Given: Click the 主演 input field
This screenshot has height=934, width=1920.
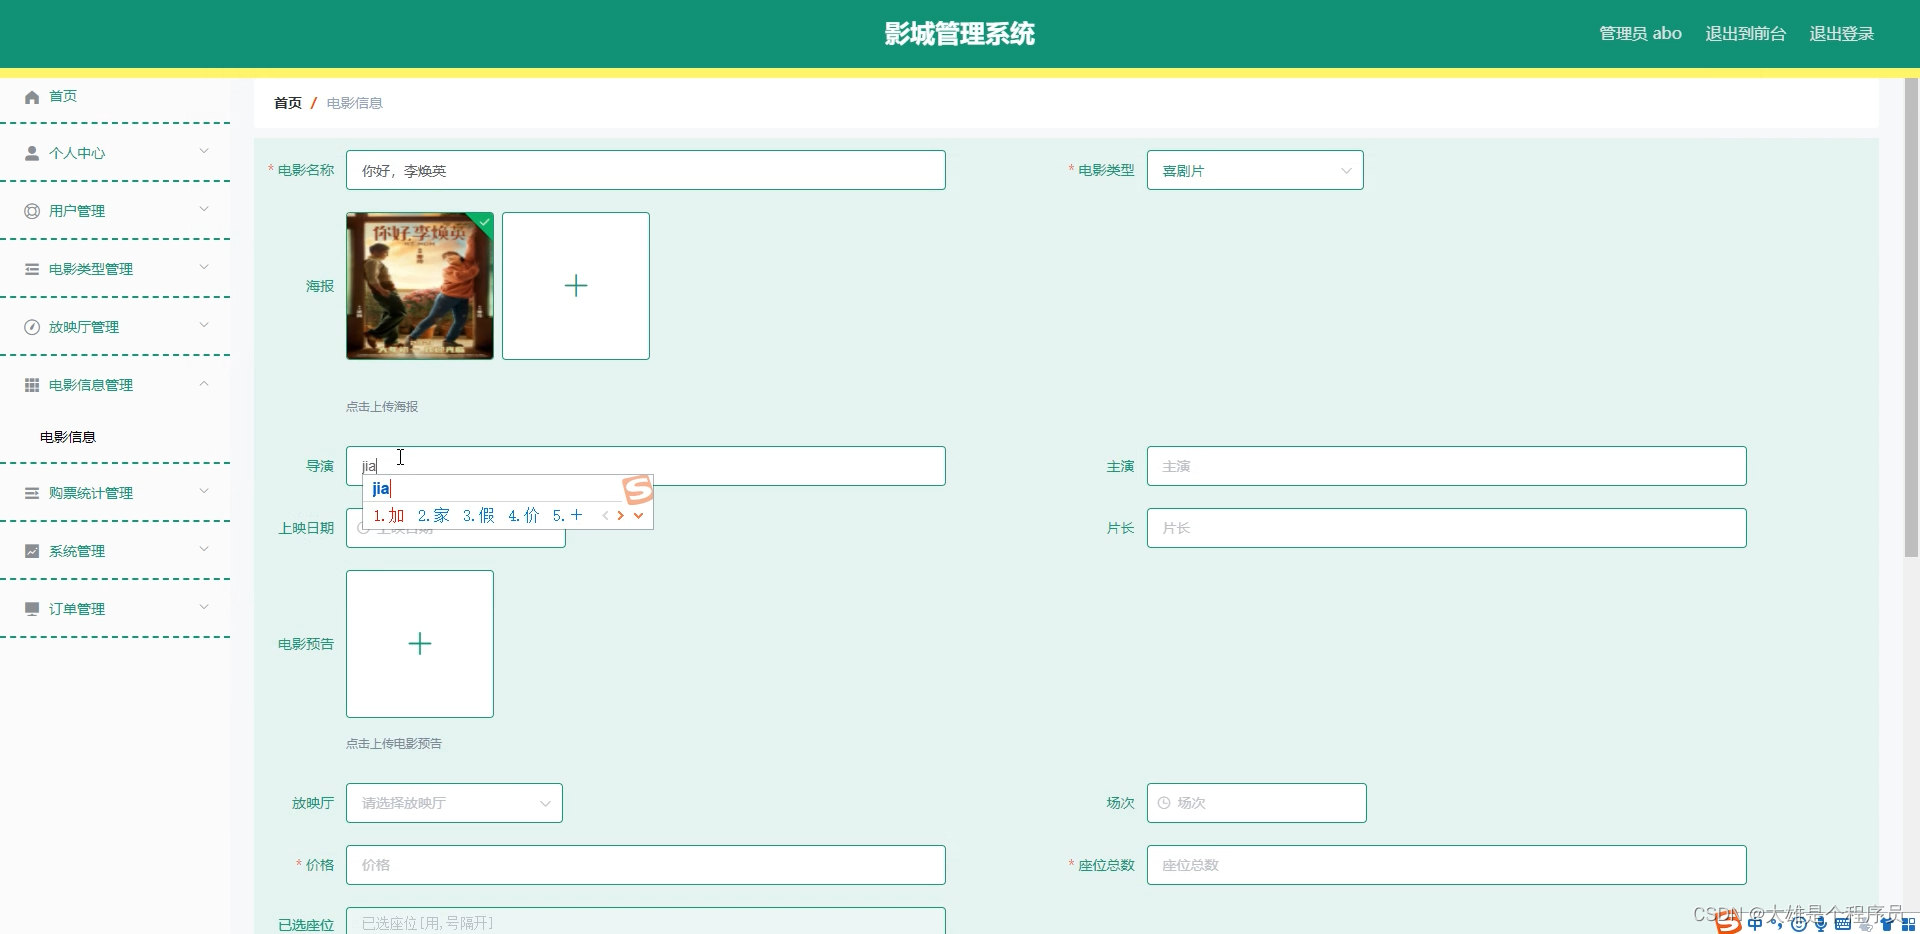Looking at the screenshot, I should tap(1447, 466).
